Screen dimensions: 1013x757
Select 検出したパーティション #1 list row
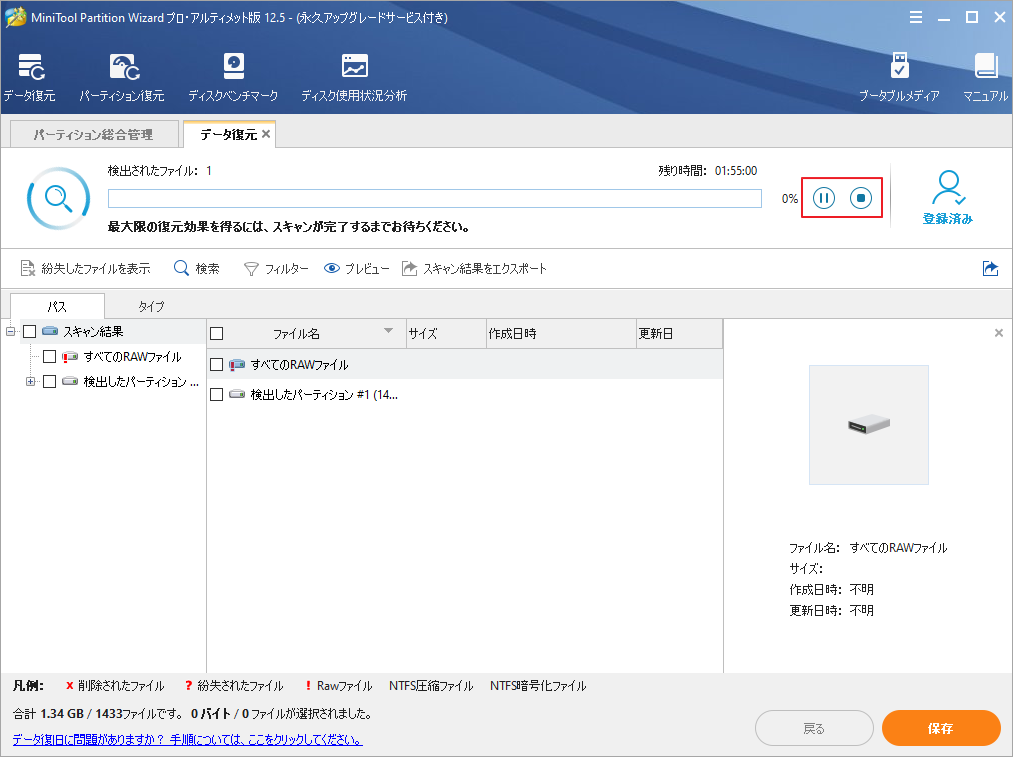coord(465,395)
